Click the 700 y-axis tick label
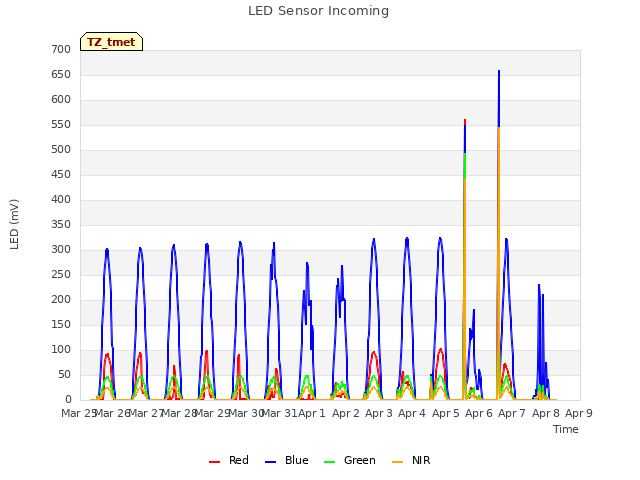 (61, 49)
